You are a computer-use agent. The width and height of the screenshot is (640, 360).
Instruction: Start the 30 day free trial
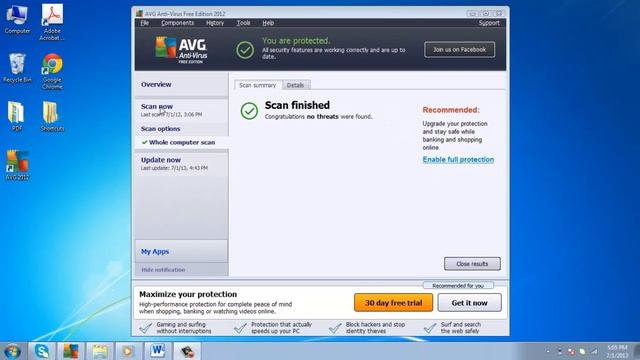(393, 303)
